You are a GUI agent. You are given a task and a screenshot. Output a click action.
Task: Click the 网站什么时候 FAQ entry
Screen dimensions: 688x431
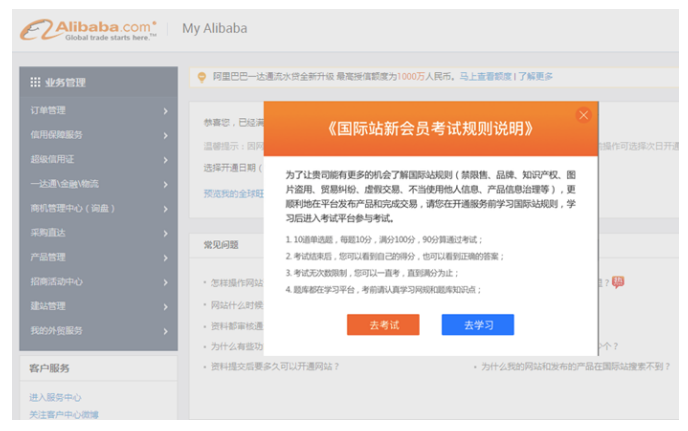click(x=237, y=305)
